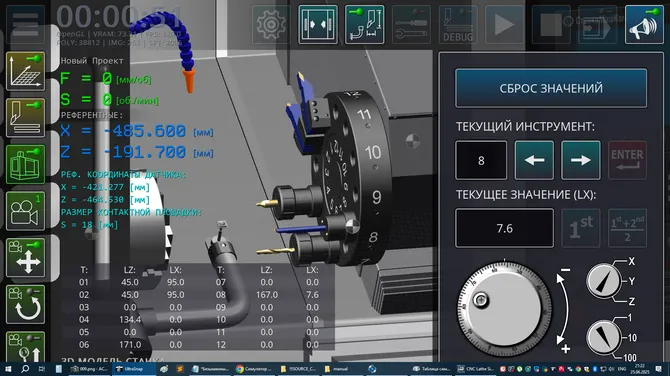
Task: Select the camera 1 view icon
Action: point(26,211)
